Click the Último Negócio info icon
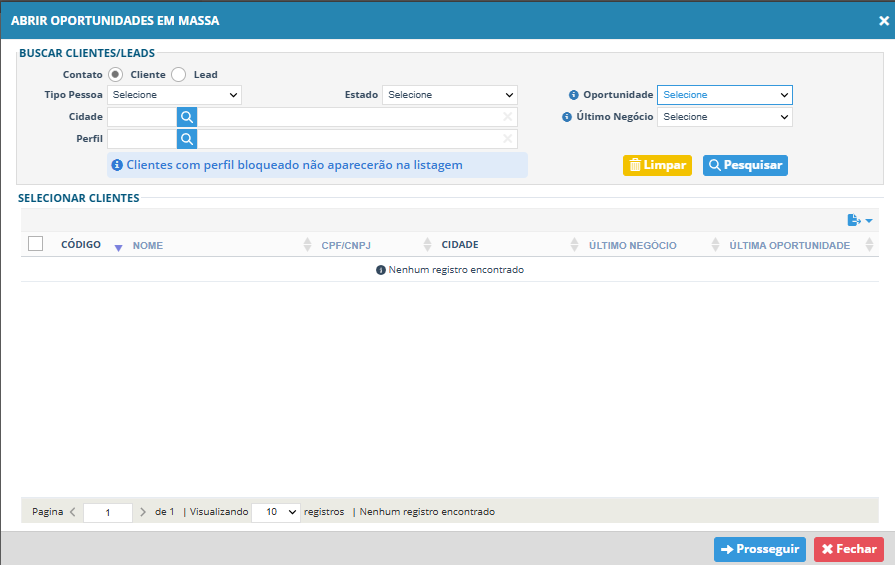The width and height of the screenshot is (895, 565). (567, 117)
